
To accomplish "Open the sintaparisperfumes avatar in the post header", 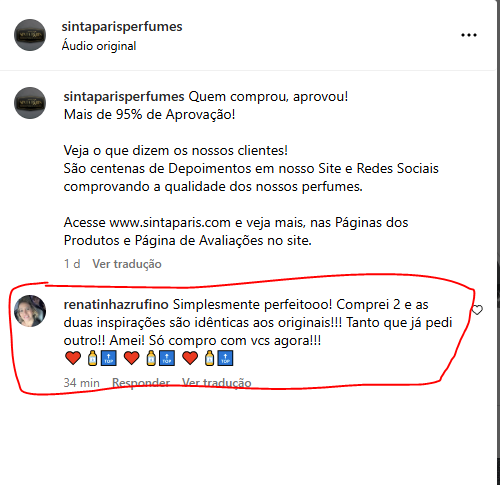I will coord(30,35).
